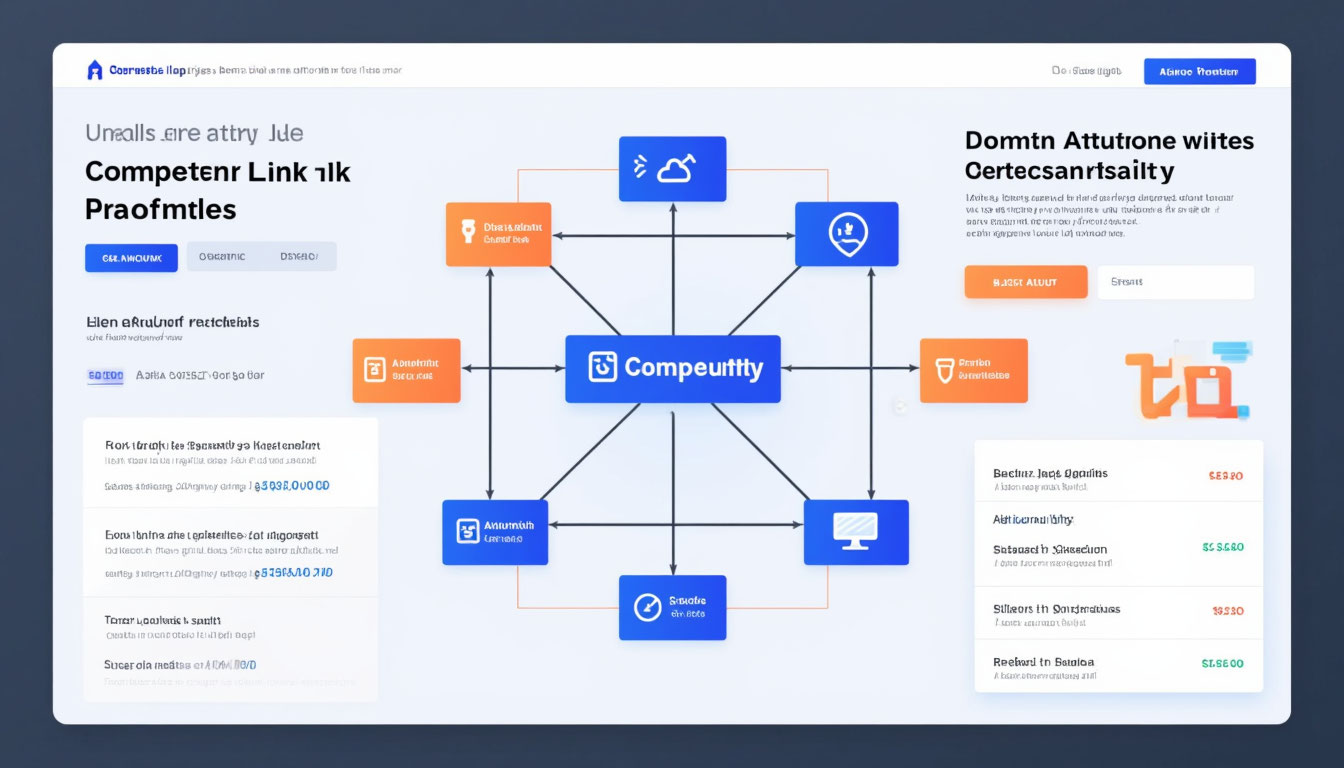1344x768 pixels.
Task: Click the location pin node icon
Action: 847,234
